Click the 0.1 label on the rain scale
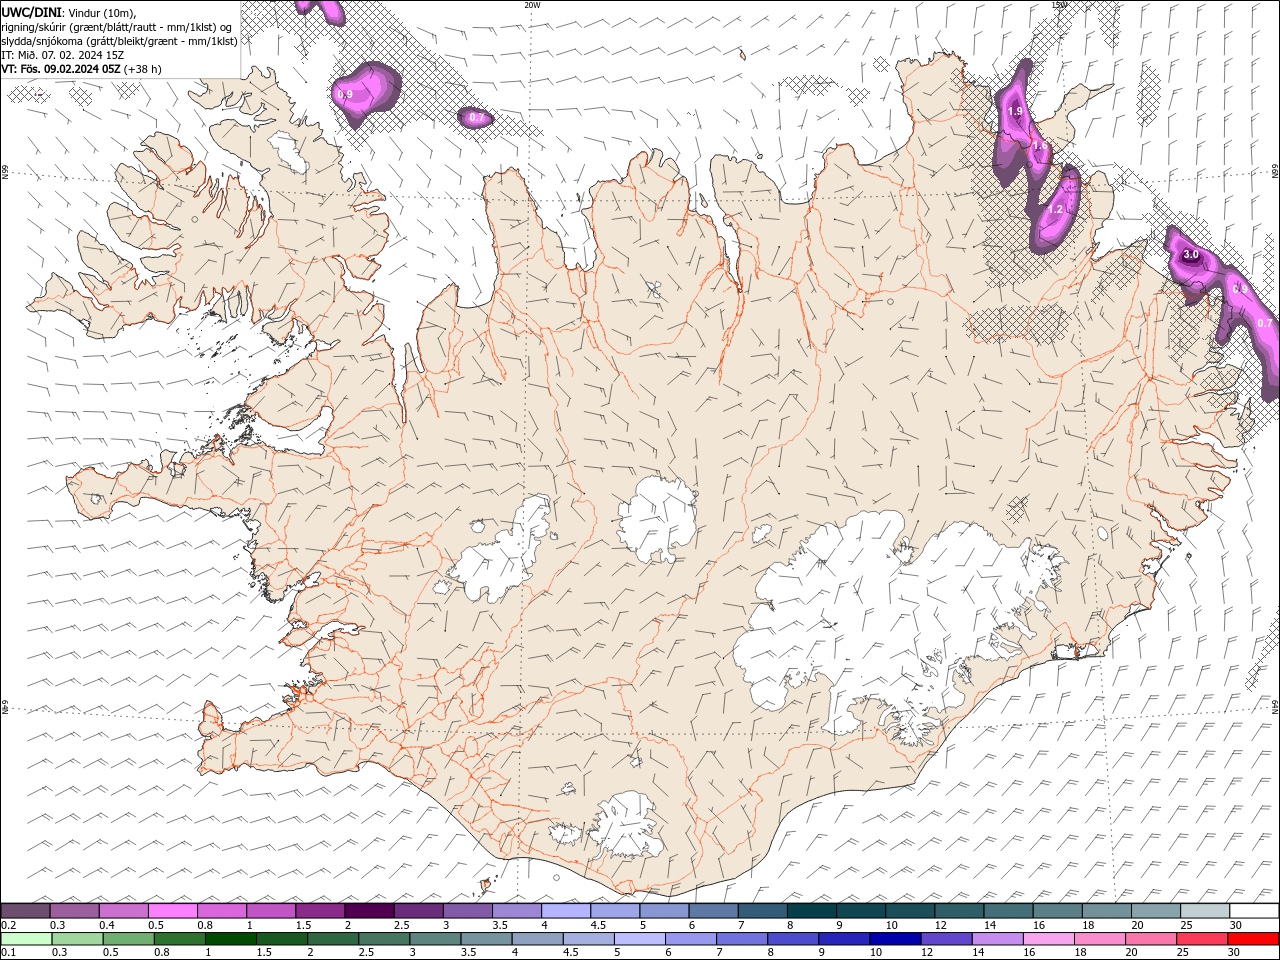The image size is (1280, 960). (8, 953)
